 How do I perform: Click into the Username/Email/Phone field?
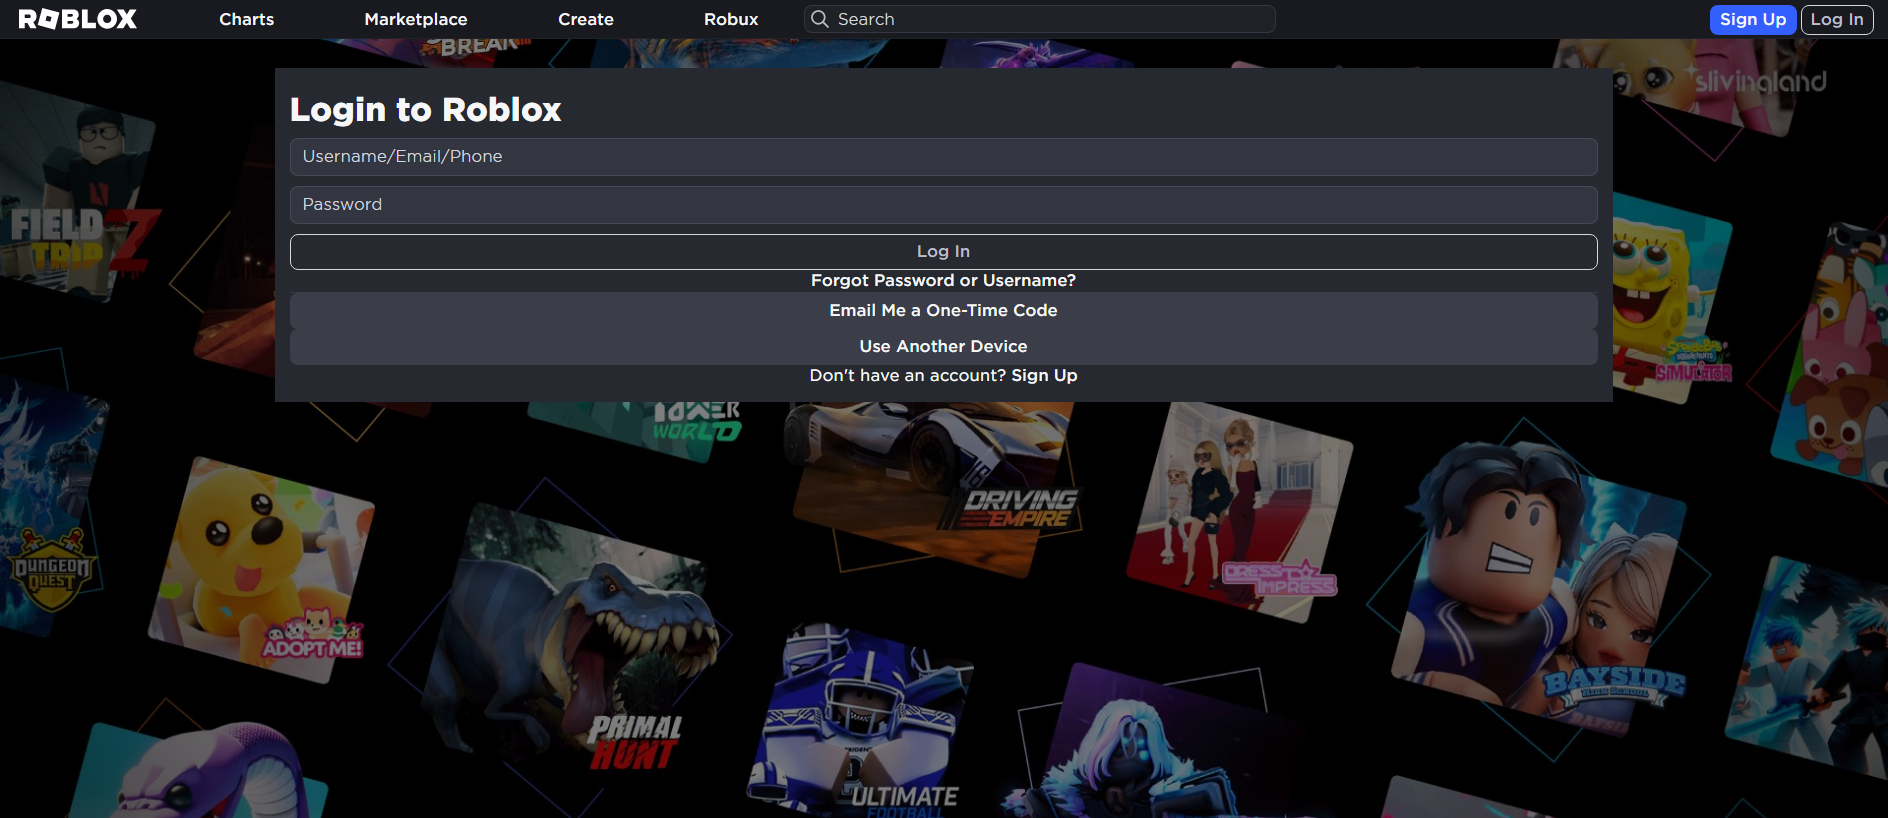pos(943,157)
